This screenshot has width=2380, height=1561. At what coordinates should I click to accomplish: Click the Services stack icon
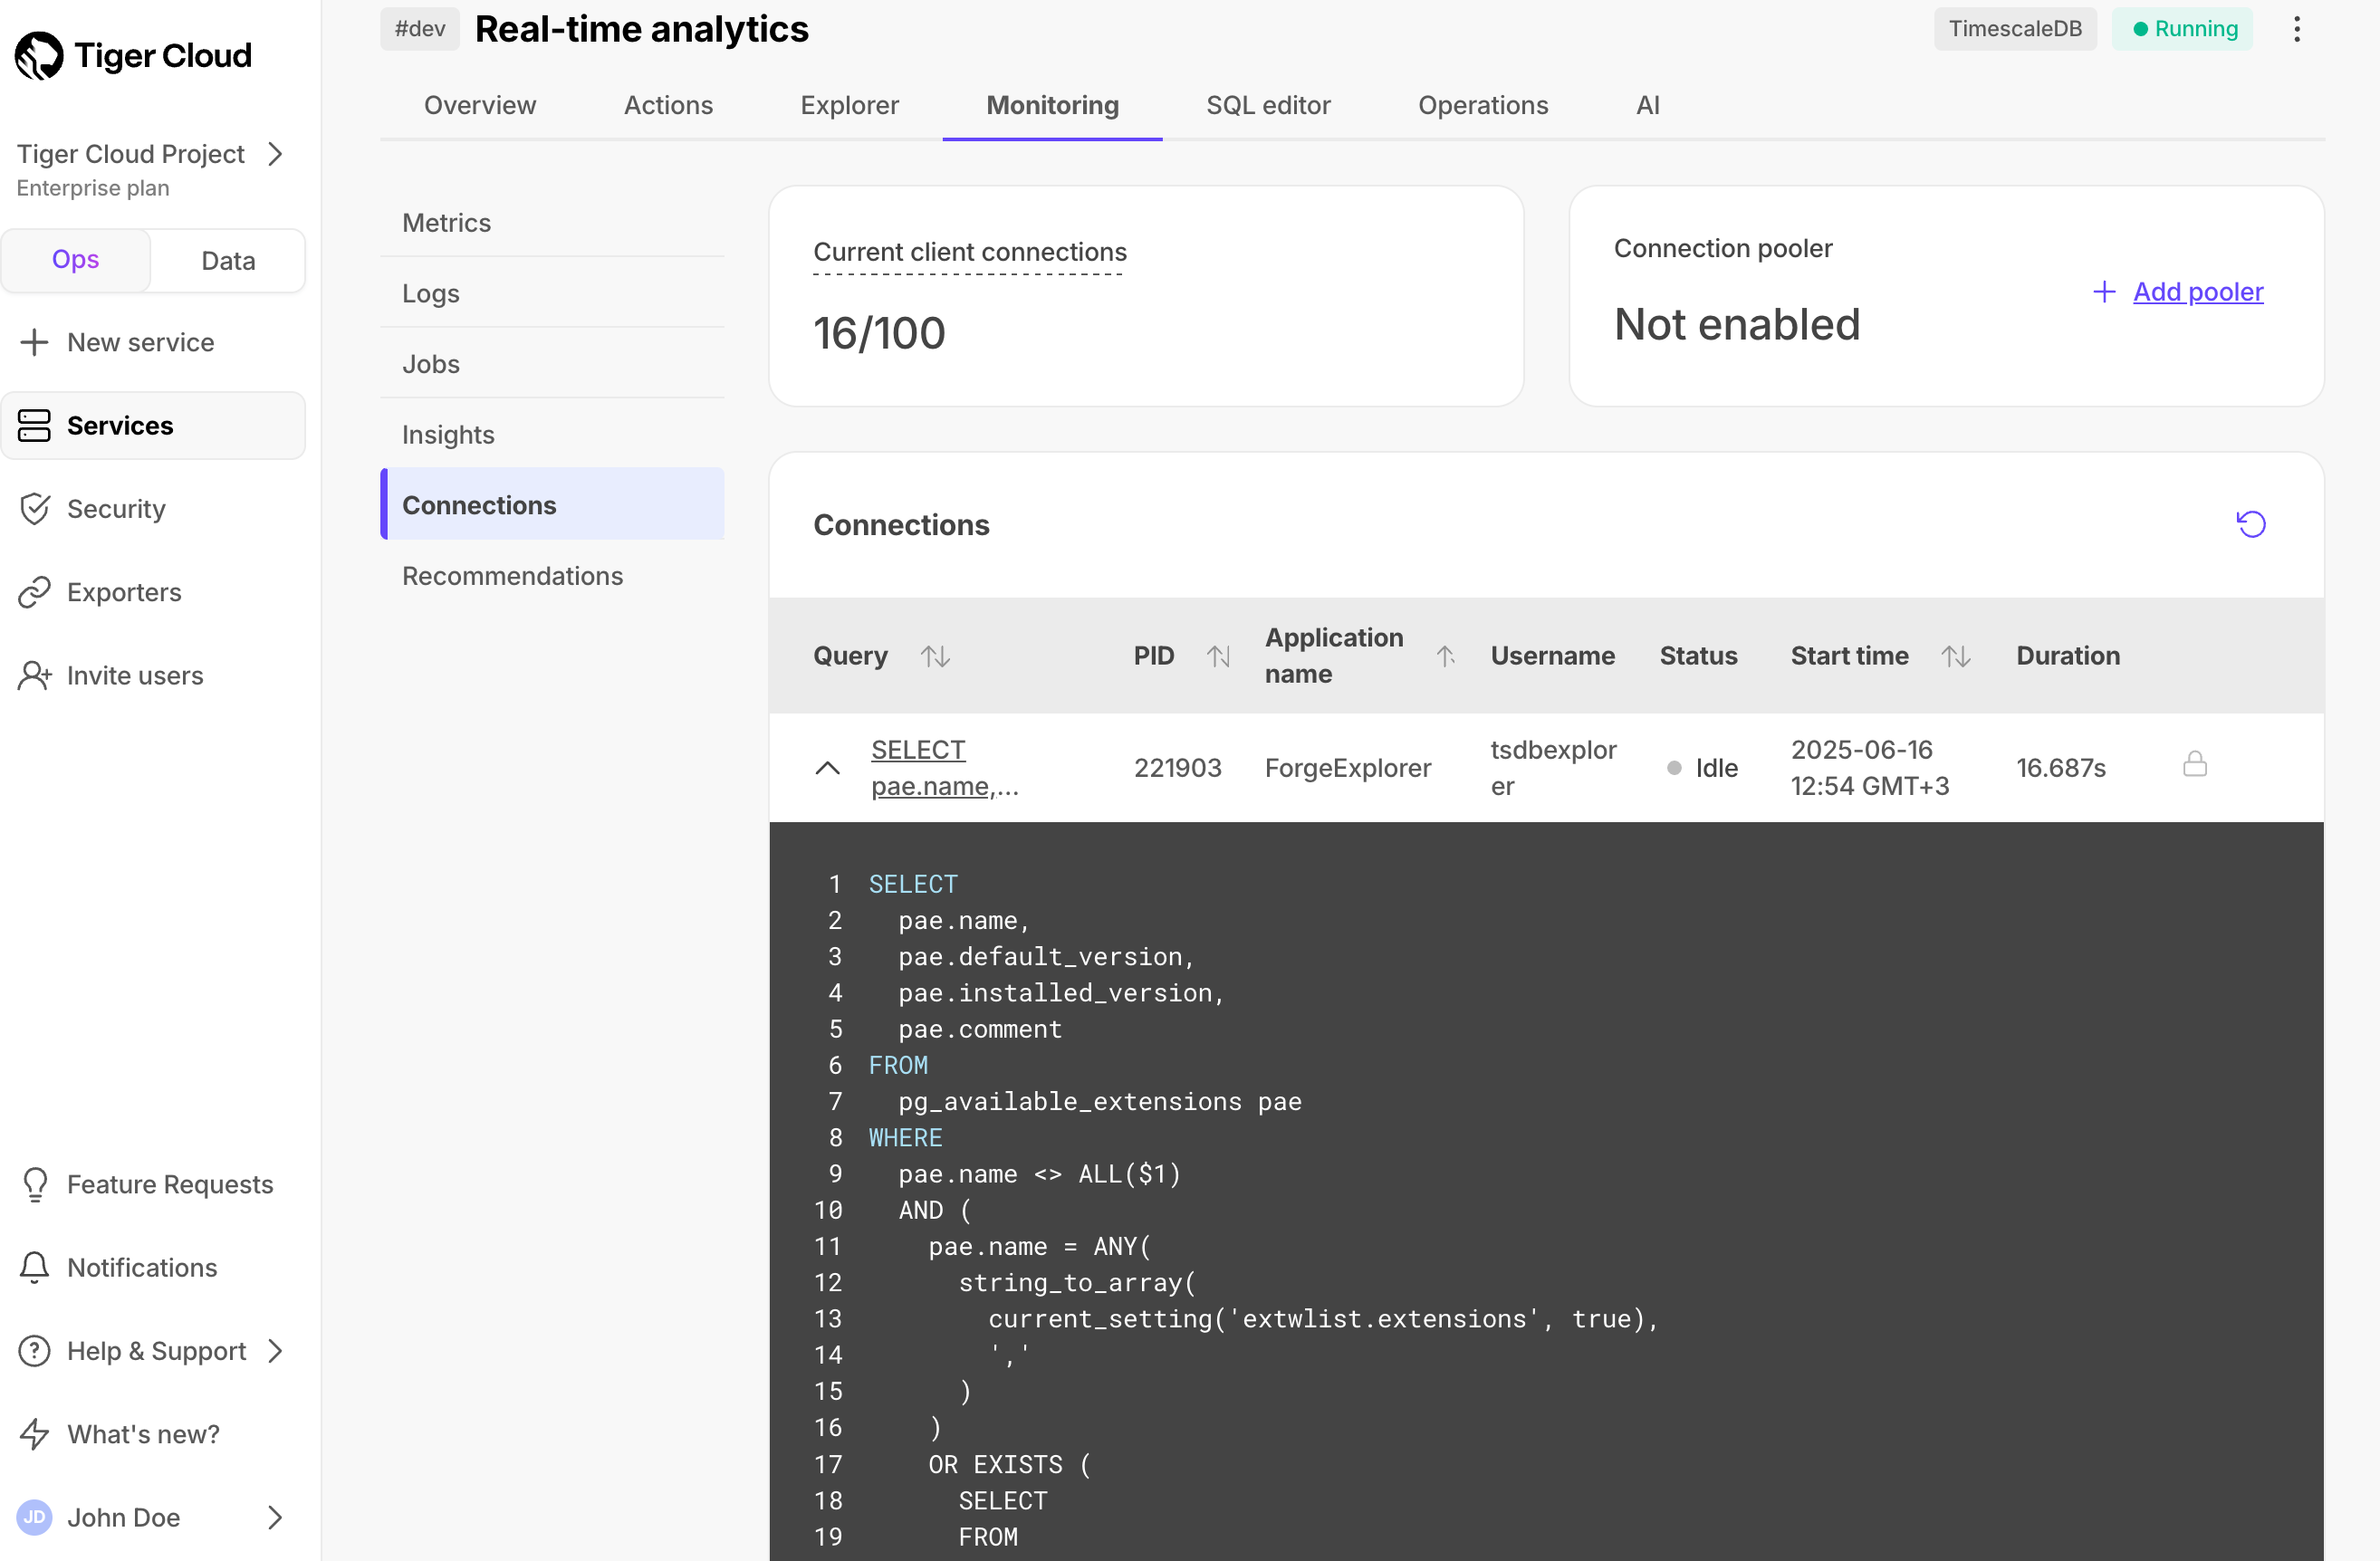34,425
